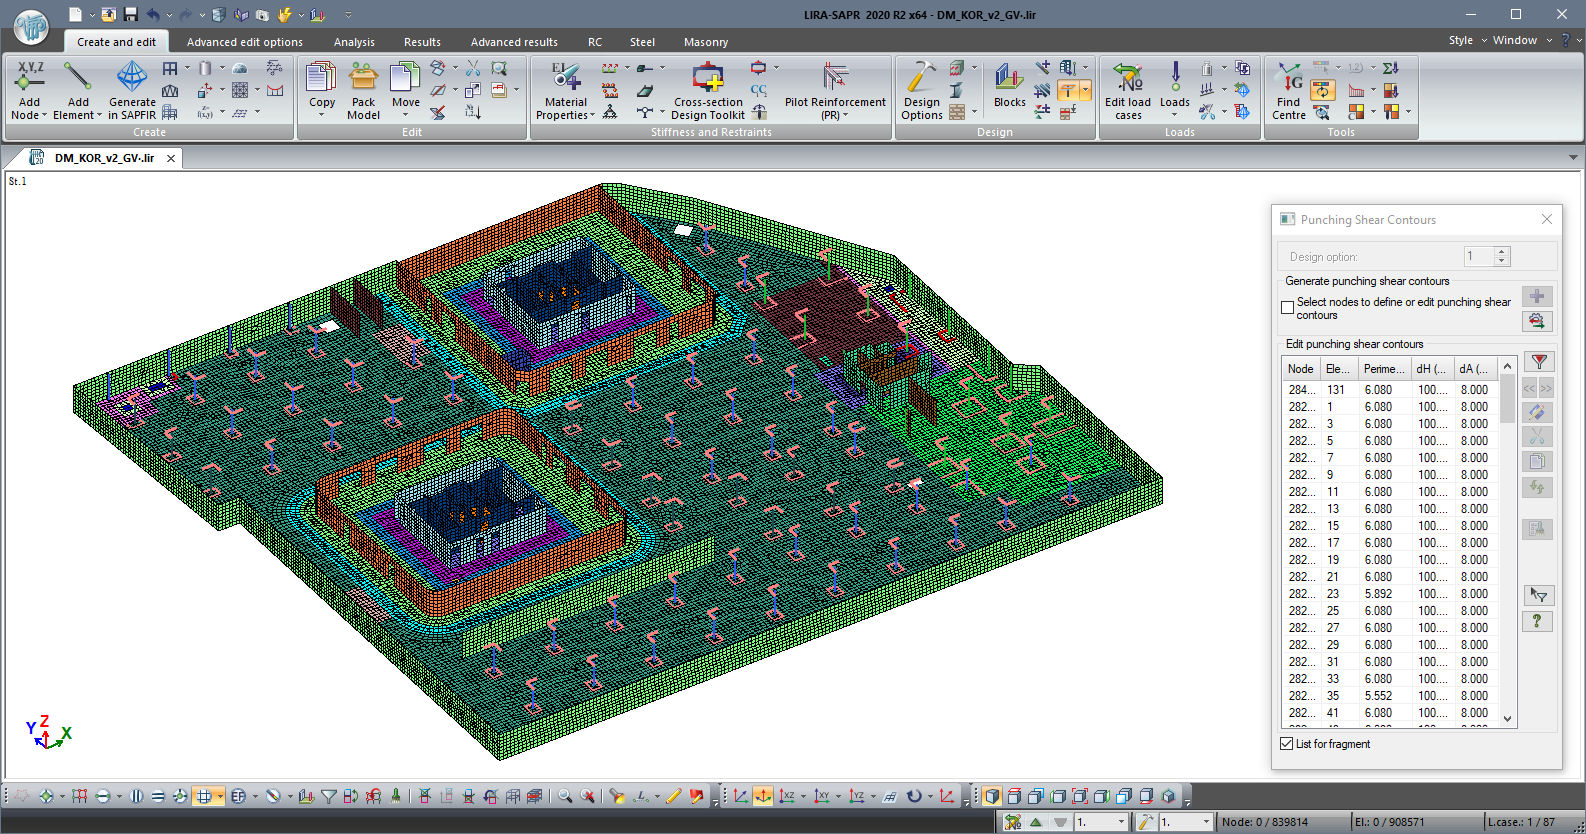The image size is (1586, 834).
Task: Expand the Copy dropdown arrow
Action: 322,114
